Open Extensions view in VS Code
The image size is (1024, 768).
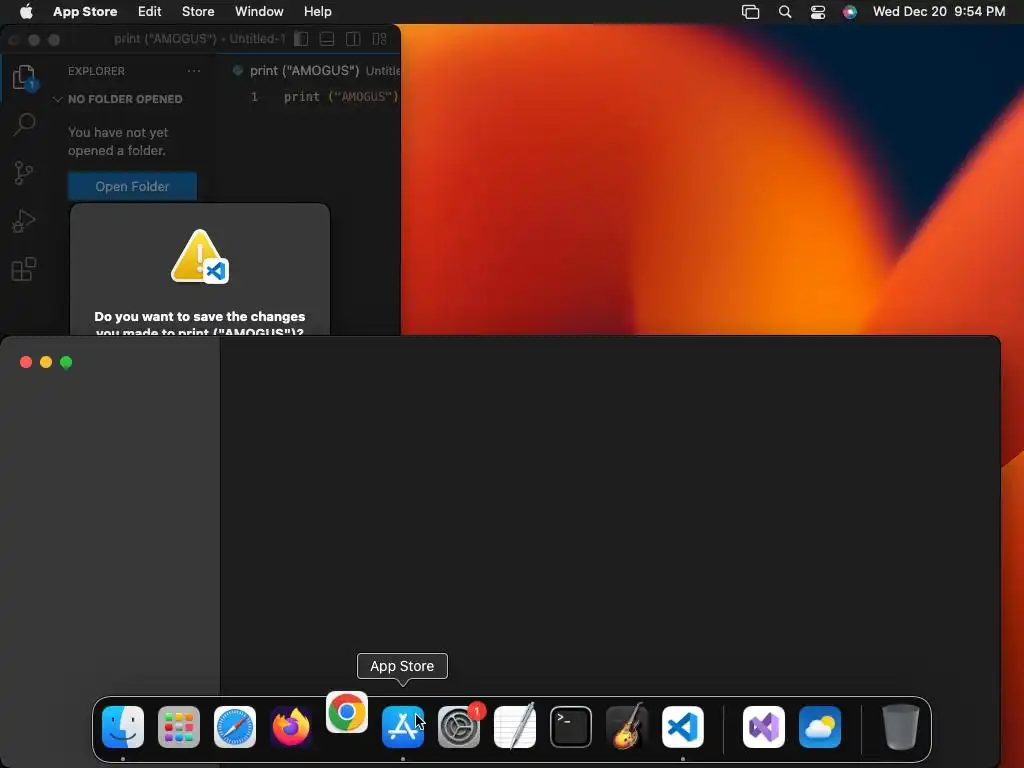click(x=24, y=269)
